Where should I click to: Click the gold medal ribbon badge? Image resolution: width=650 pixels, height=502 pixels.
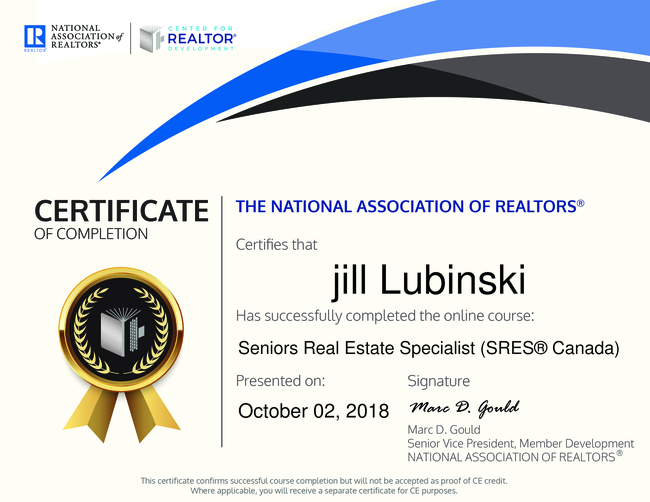click(121, 354)
